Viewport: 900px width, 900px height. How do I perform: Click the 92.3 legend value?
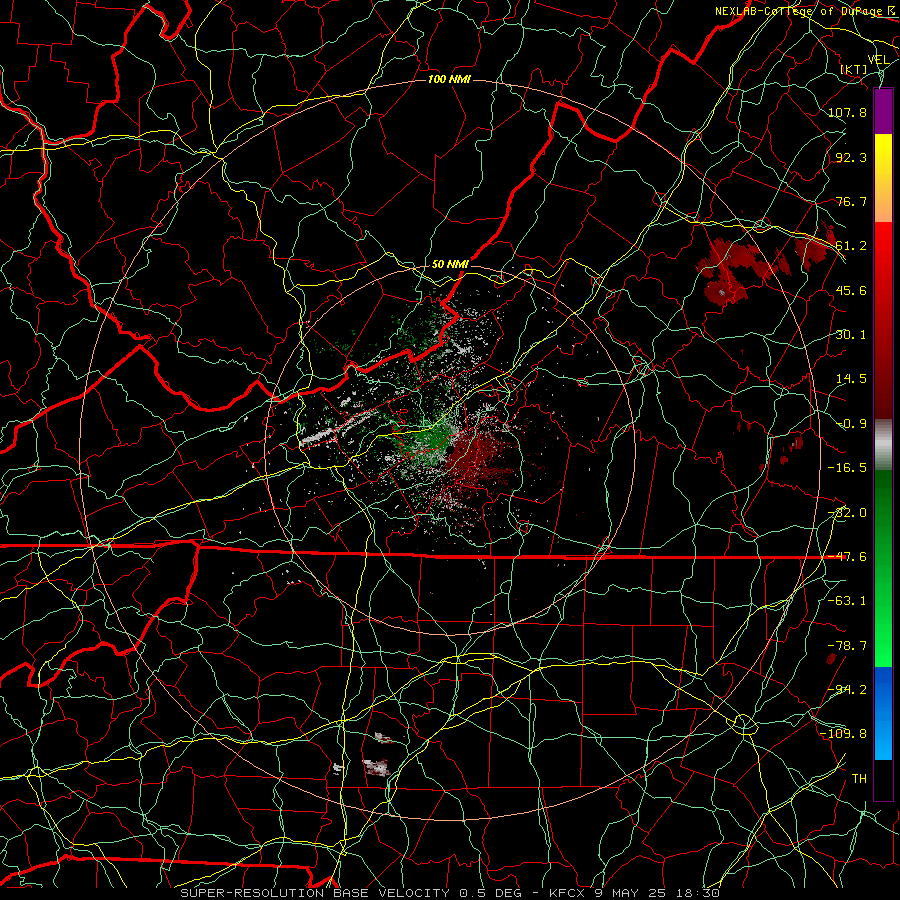(x=851, y=157)
